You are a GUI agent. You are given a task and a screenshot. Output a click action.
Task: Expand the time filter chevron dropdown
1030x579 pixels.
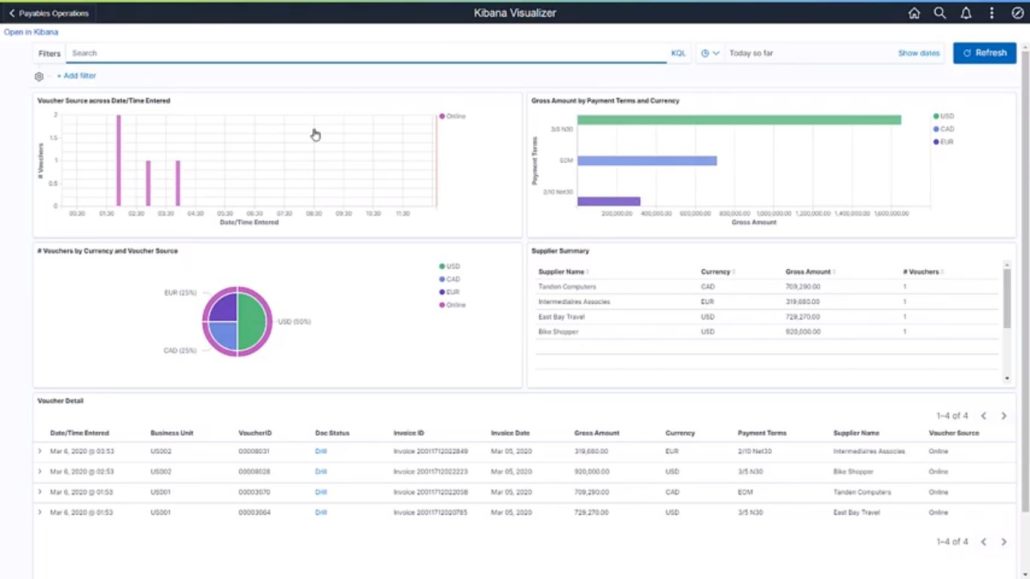tap(718, 52)
